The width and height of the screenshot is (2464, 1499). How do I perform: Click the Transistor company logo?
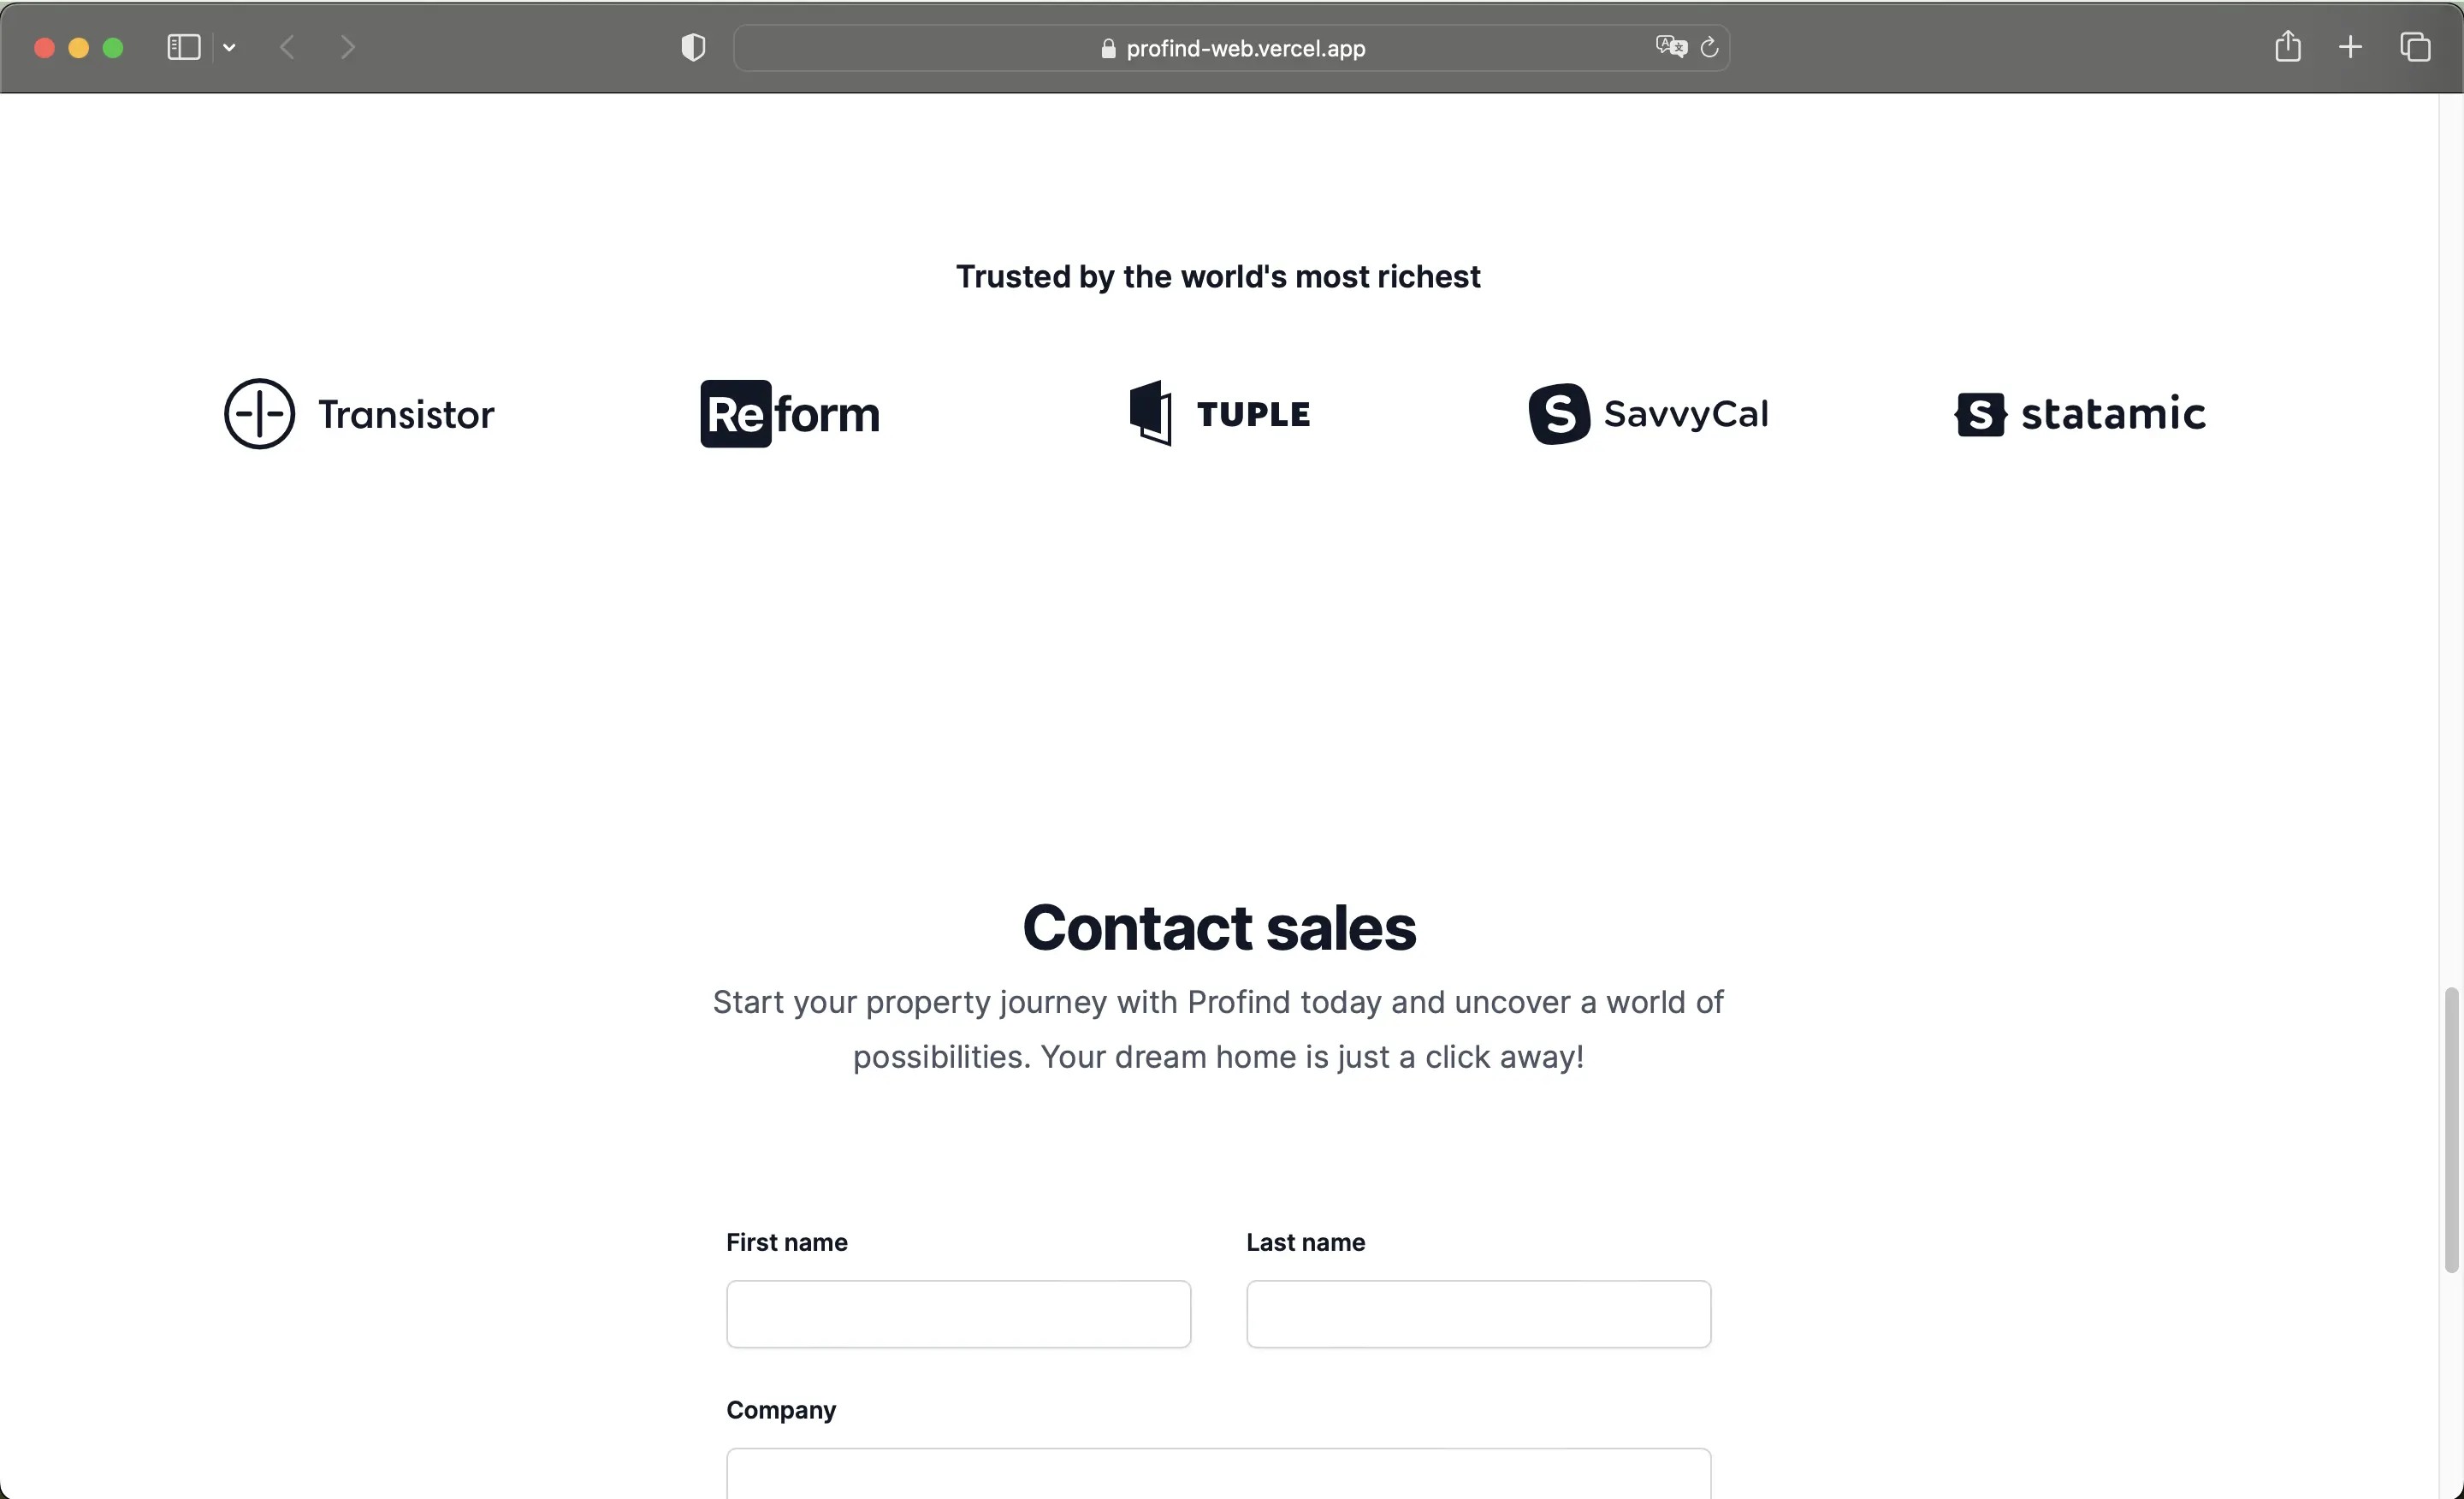point(359,413)
